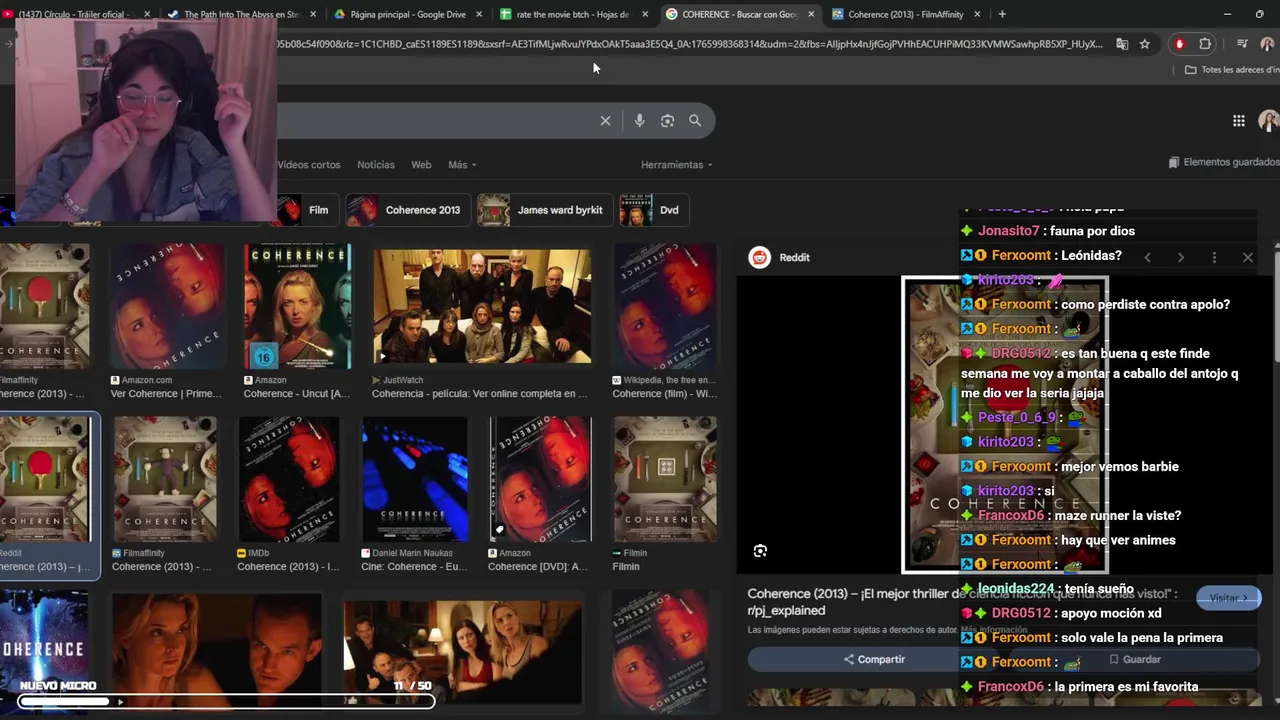Open Elementos guardados saved items
The width and height of the screenshot is (1280, 720).
pyautogui.click(x=1224, y=162)
